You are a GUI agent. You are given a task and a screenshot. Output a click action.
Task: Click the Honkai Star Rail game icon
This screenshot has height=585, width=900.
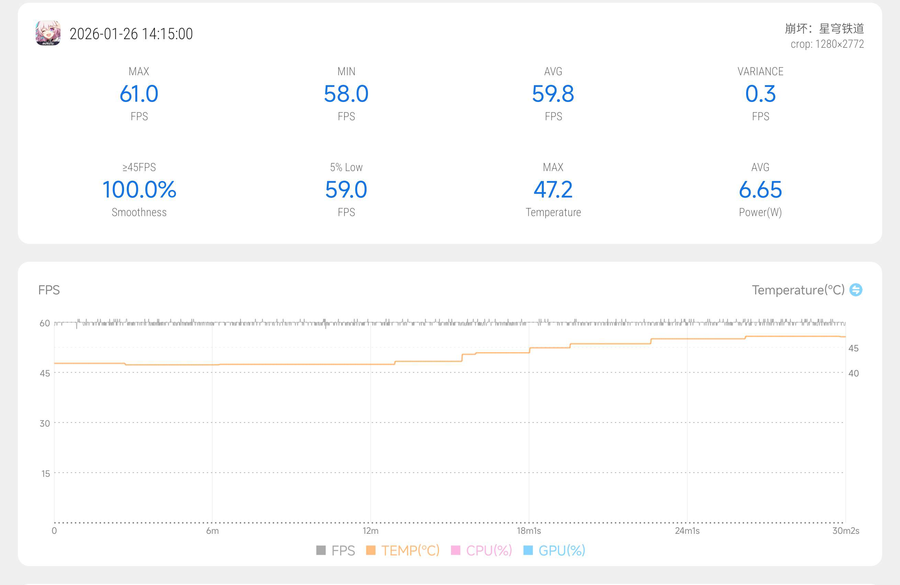pos(48,33)
